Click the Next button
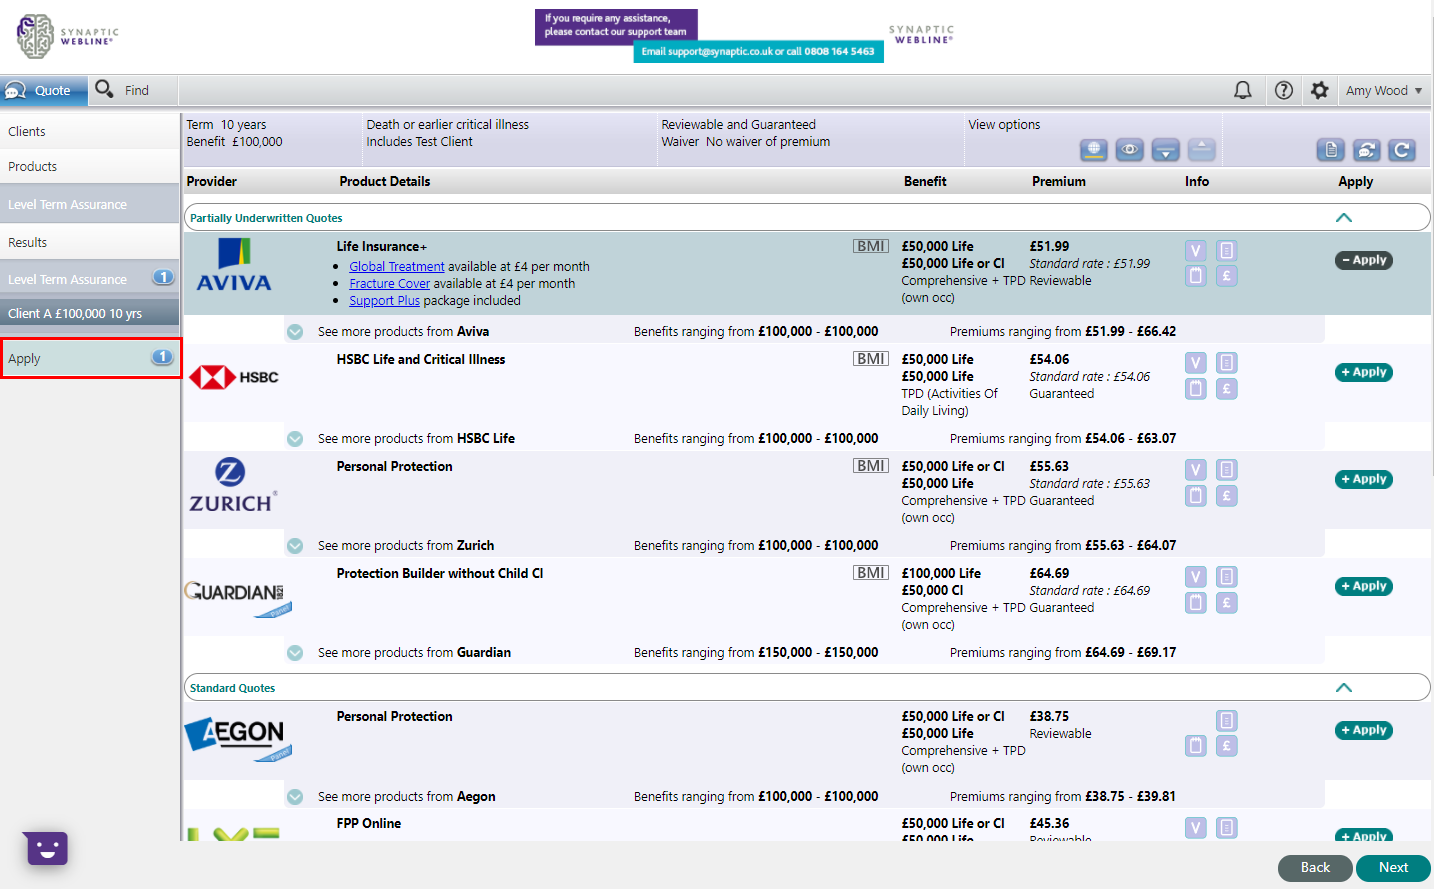The height and width of the screenshot is (889, 1434). pos(1393,868)
